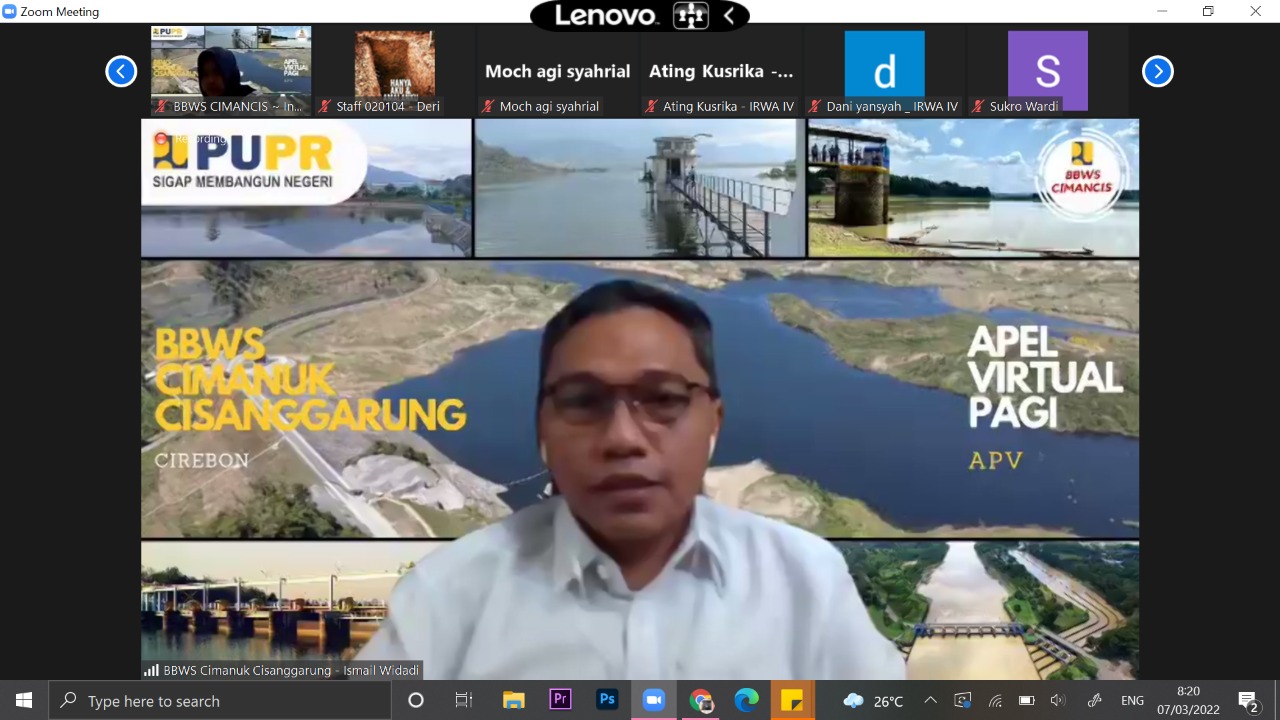Open the Lenovo bar's network-diagram icon
The height and width of the screenshot is (720, 1280).
click(691, 15)
